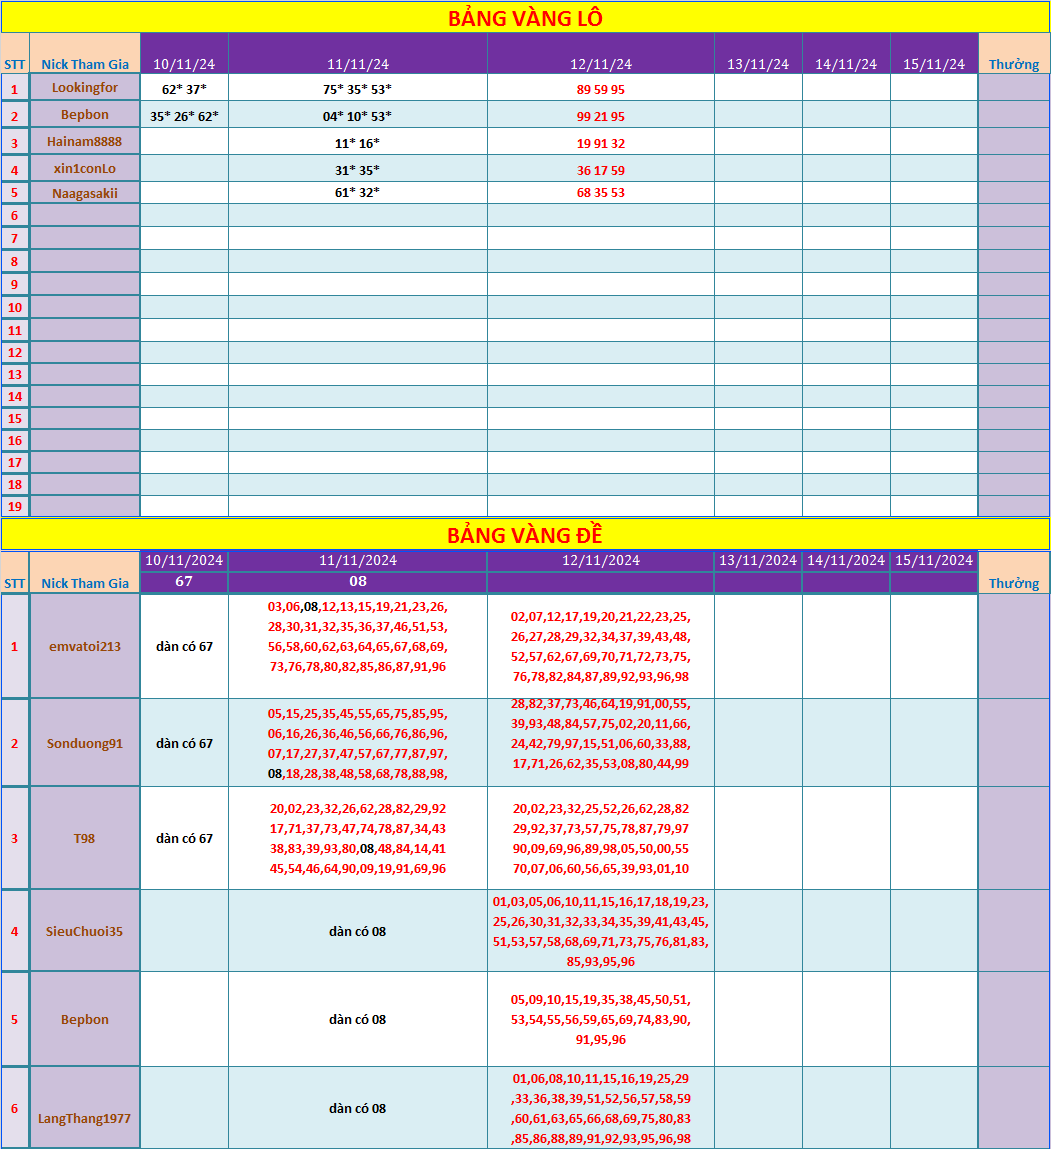
Task: Click the '13/11/2024' header in Đề table
Action: [758, 560]
